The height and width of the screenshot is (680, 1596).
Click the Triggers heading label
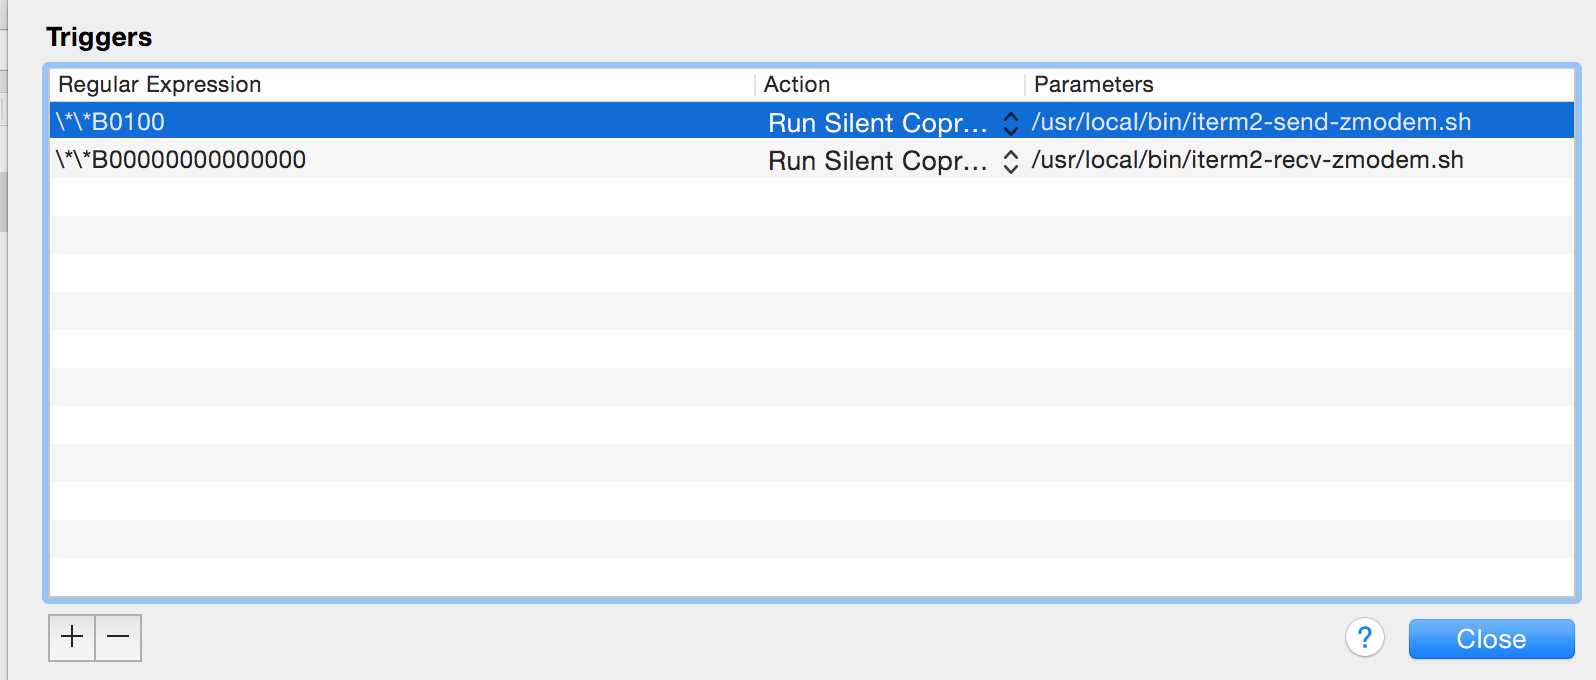(99, 37)
